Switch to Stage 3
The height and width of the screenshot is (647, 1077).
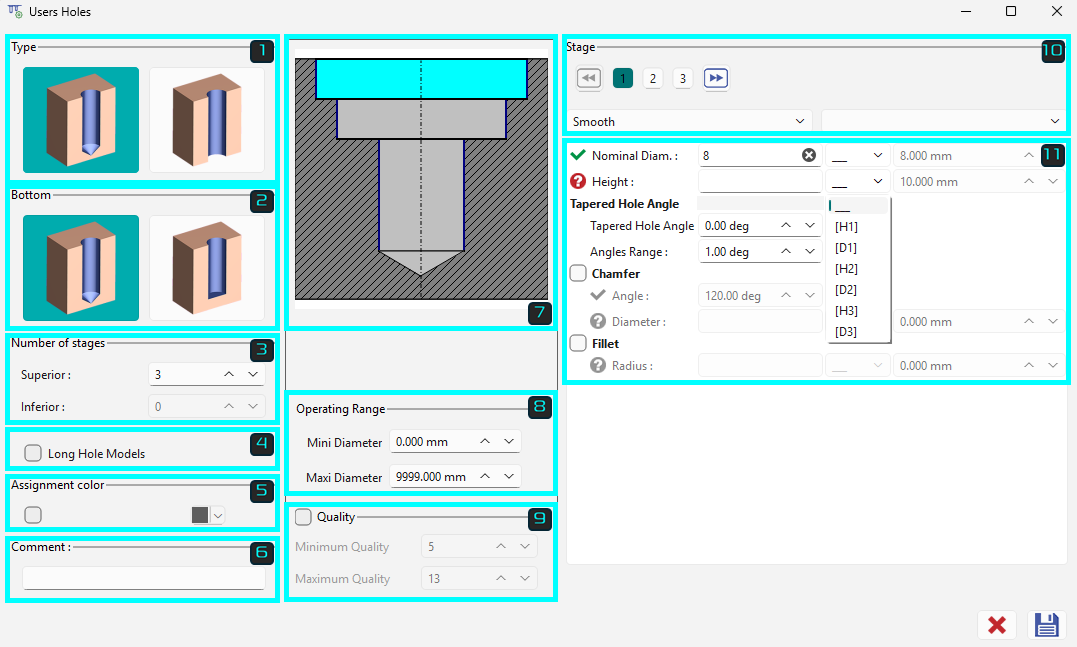[683, 77]
